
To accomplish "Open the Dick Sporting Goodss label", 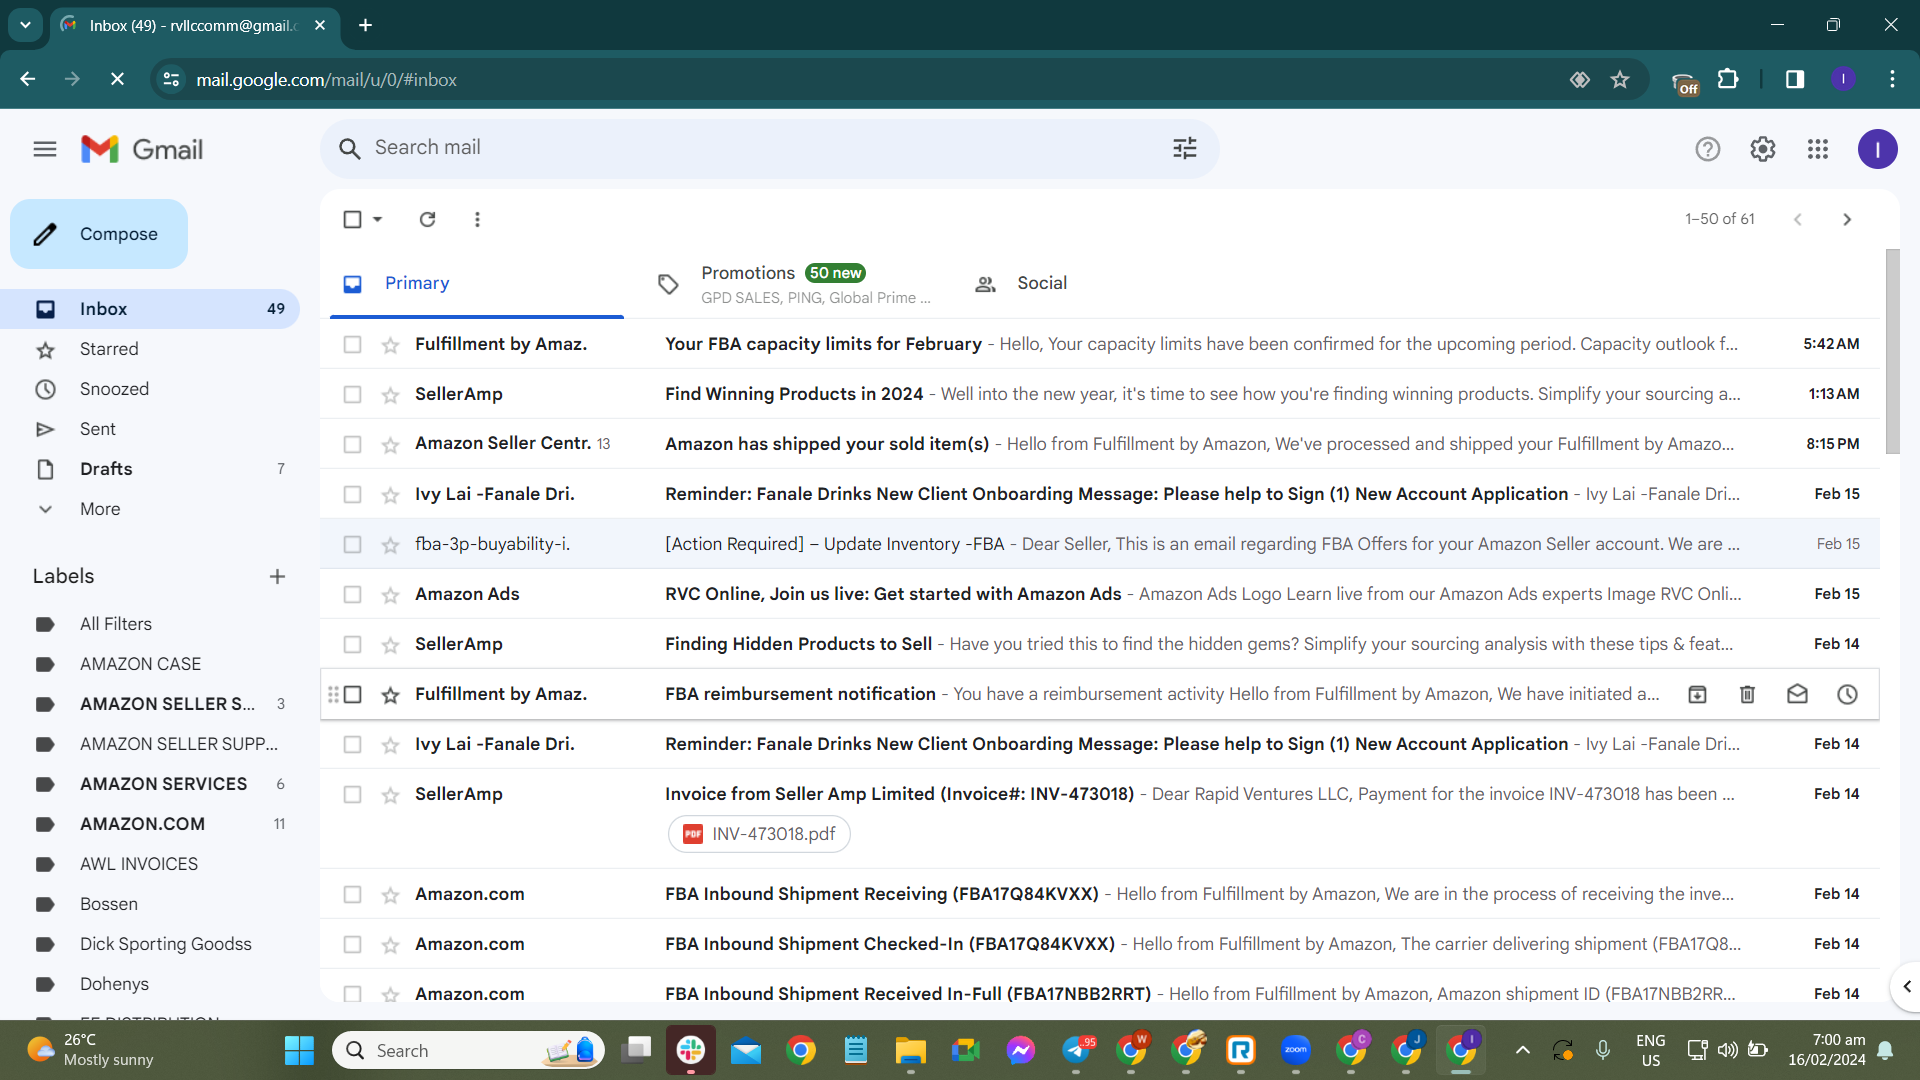I will pos(166,944).
